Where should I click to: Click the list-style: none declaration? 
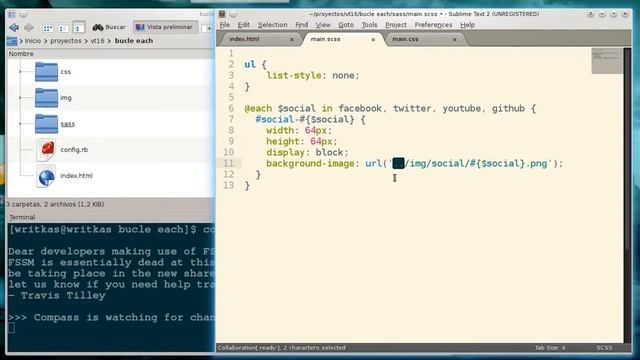313,76
